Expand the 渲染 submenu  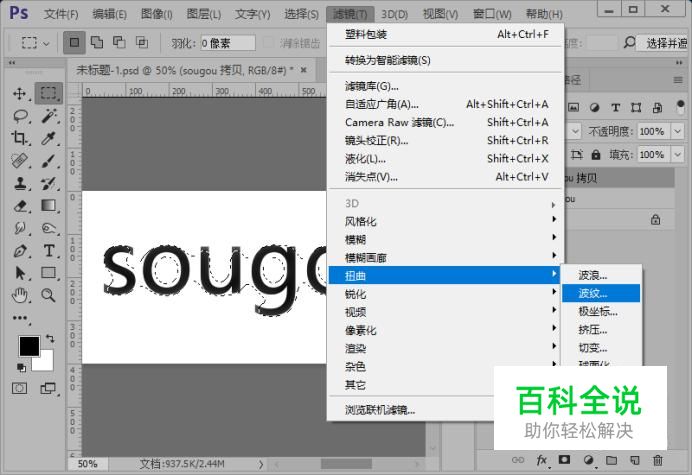click(444, 348)
